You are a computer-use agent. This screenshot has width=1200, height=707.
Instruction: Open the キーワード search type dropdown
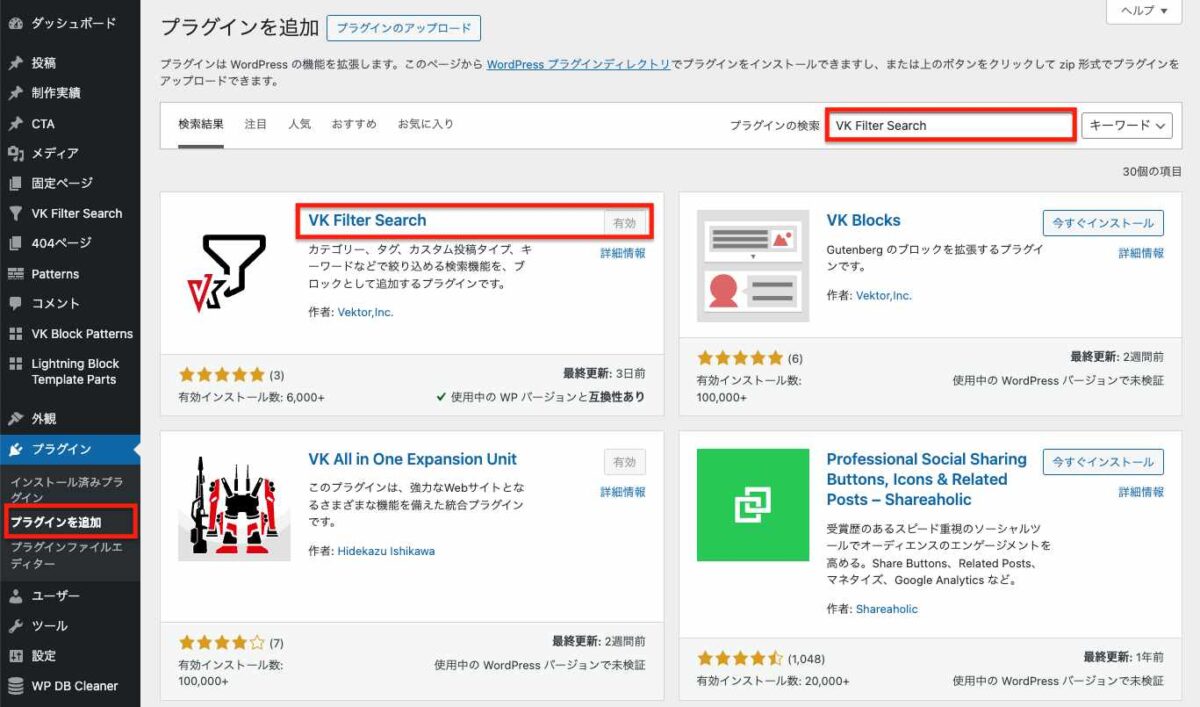tap(1126, 125)
